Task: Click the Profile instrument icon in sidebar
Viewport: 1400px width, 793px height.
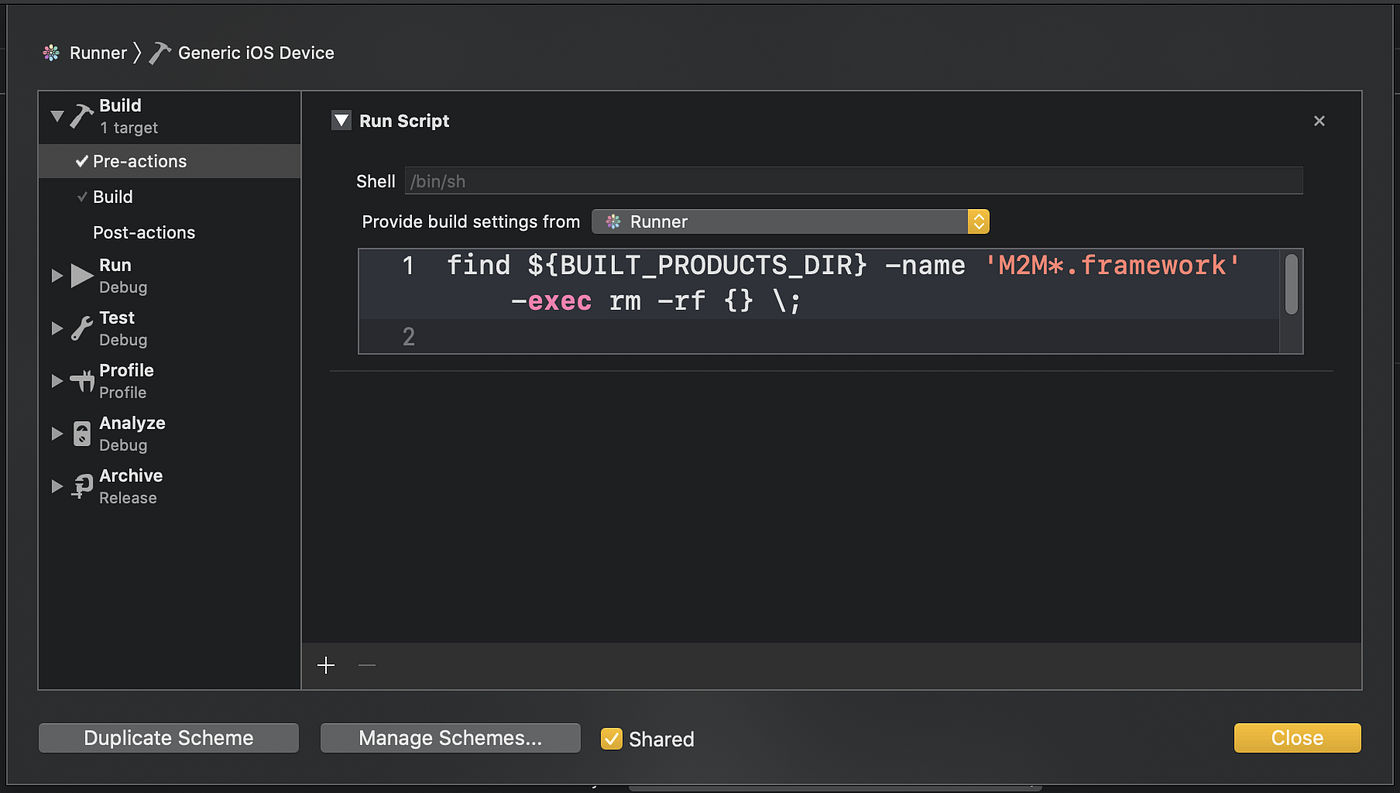Action: coord(82,381)
